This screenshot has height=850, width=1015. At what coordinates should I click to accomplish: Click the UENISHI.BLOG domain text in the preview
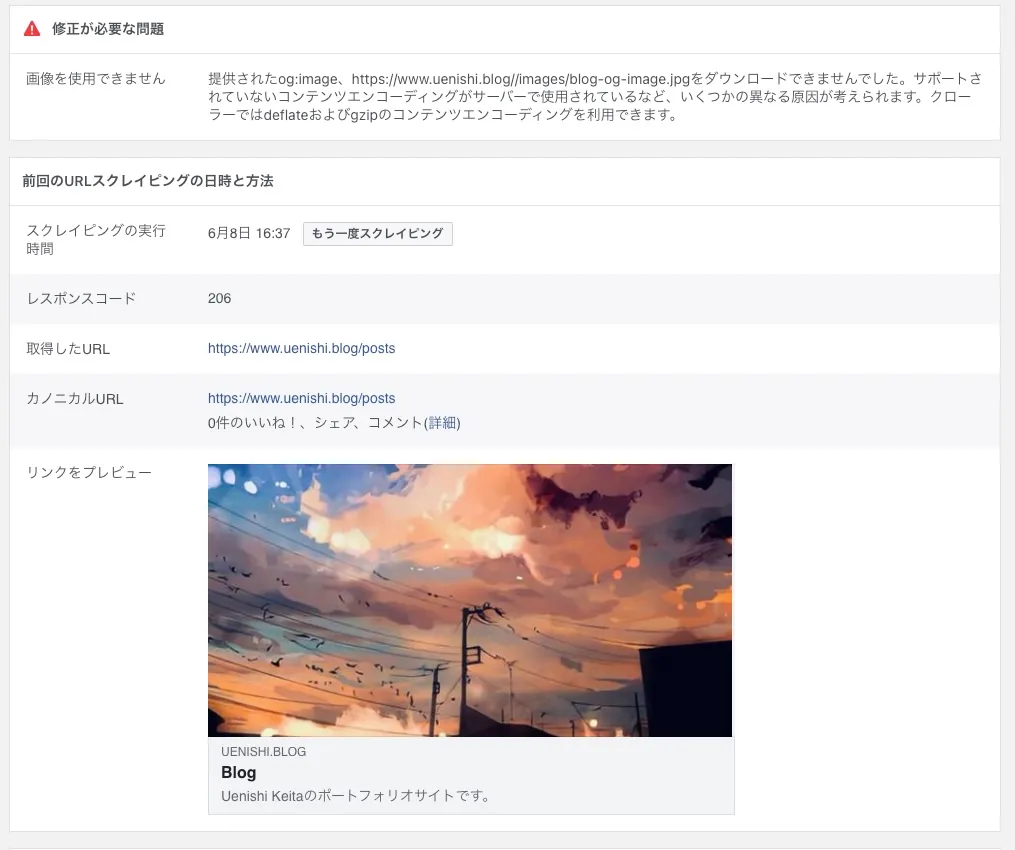[x=263, y=751]
